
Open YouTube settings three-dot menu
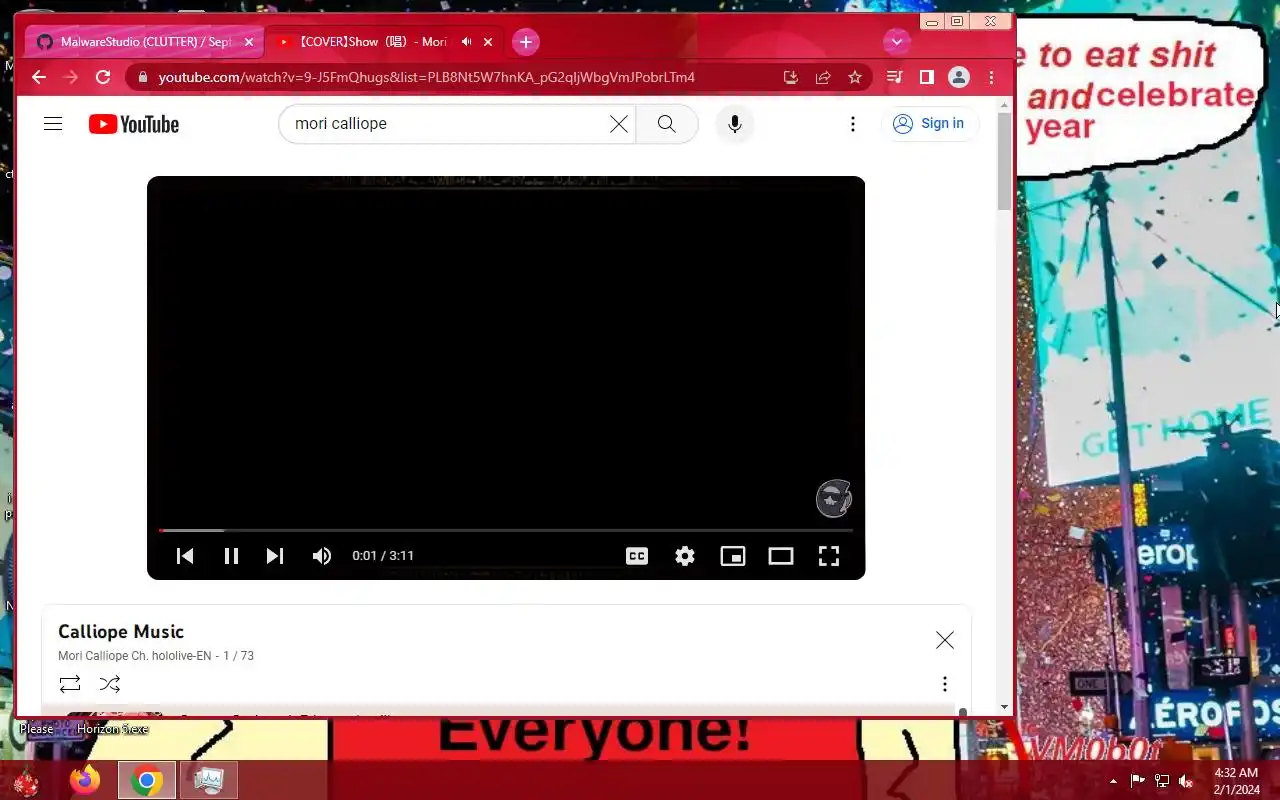pyautogui.click(x=853, y=124)
